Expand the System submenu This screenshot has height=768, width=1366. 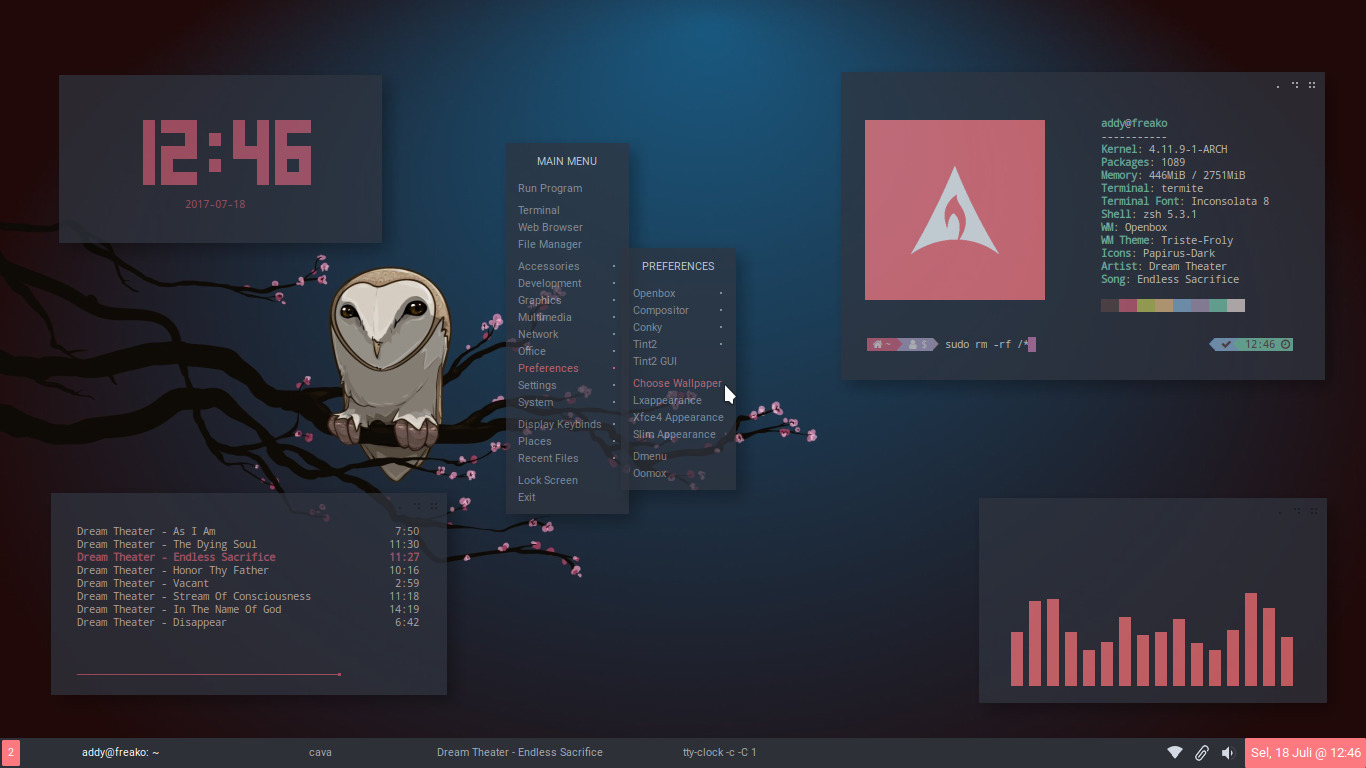pyautogui.click(x=567, y=402)
